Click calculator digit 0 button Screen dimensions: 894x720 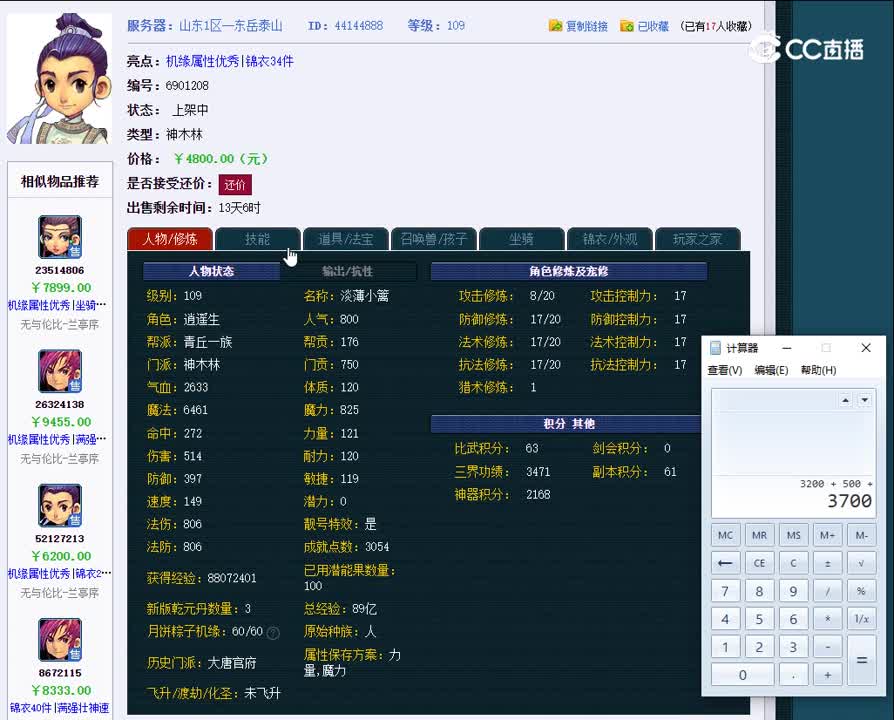(742, 675)
